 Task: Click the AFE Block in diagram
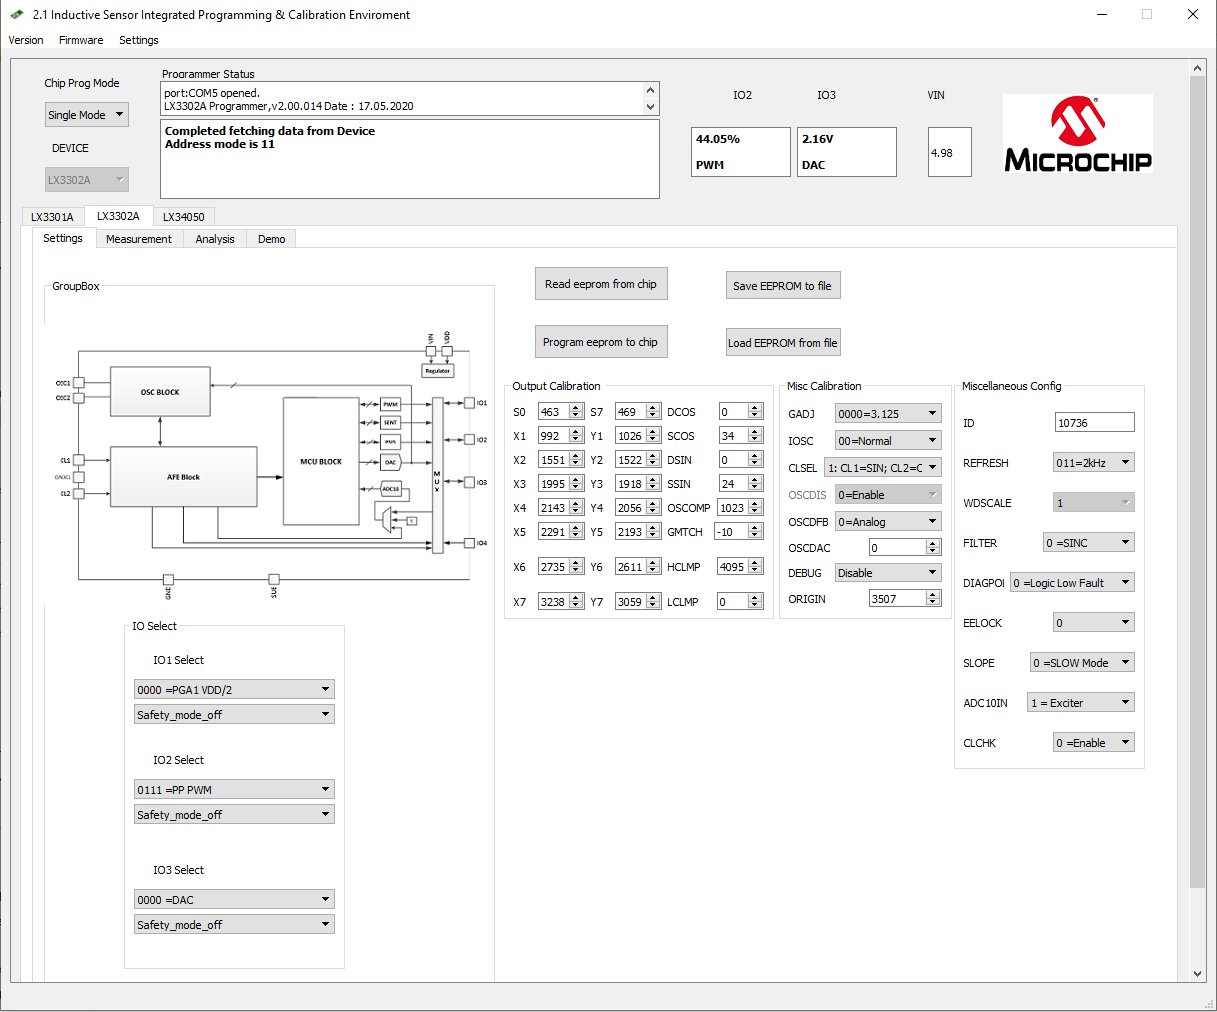[x=183, y=477]
